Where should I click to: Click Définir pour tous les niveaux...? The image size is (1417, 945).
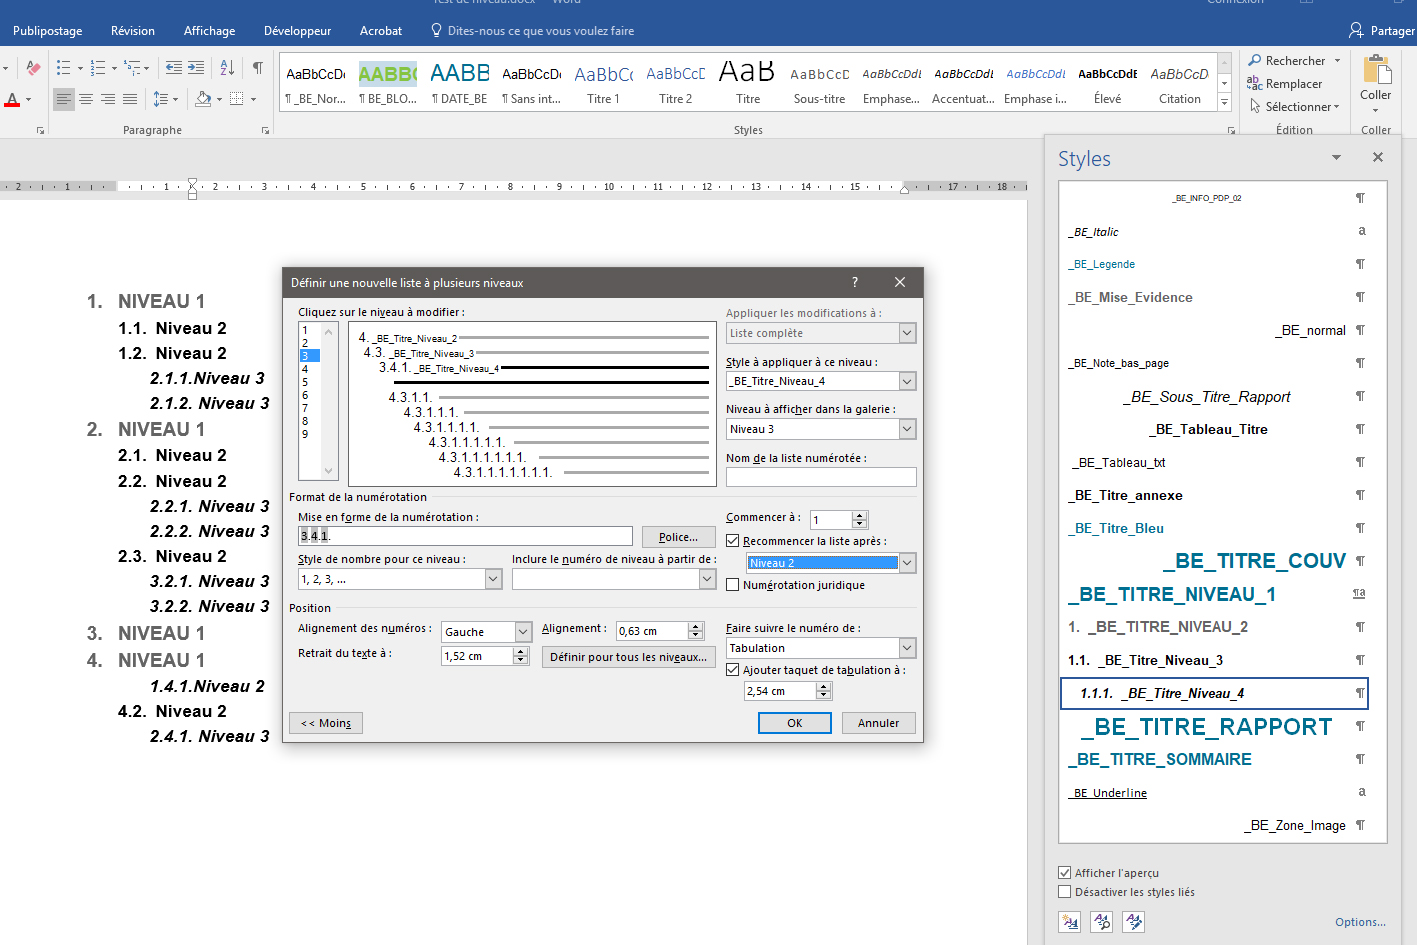click(629, 657)
